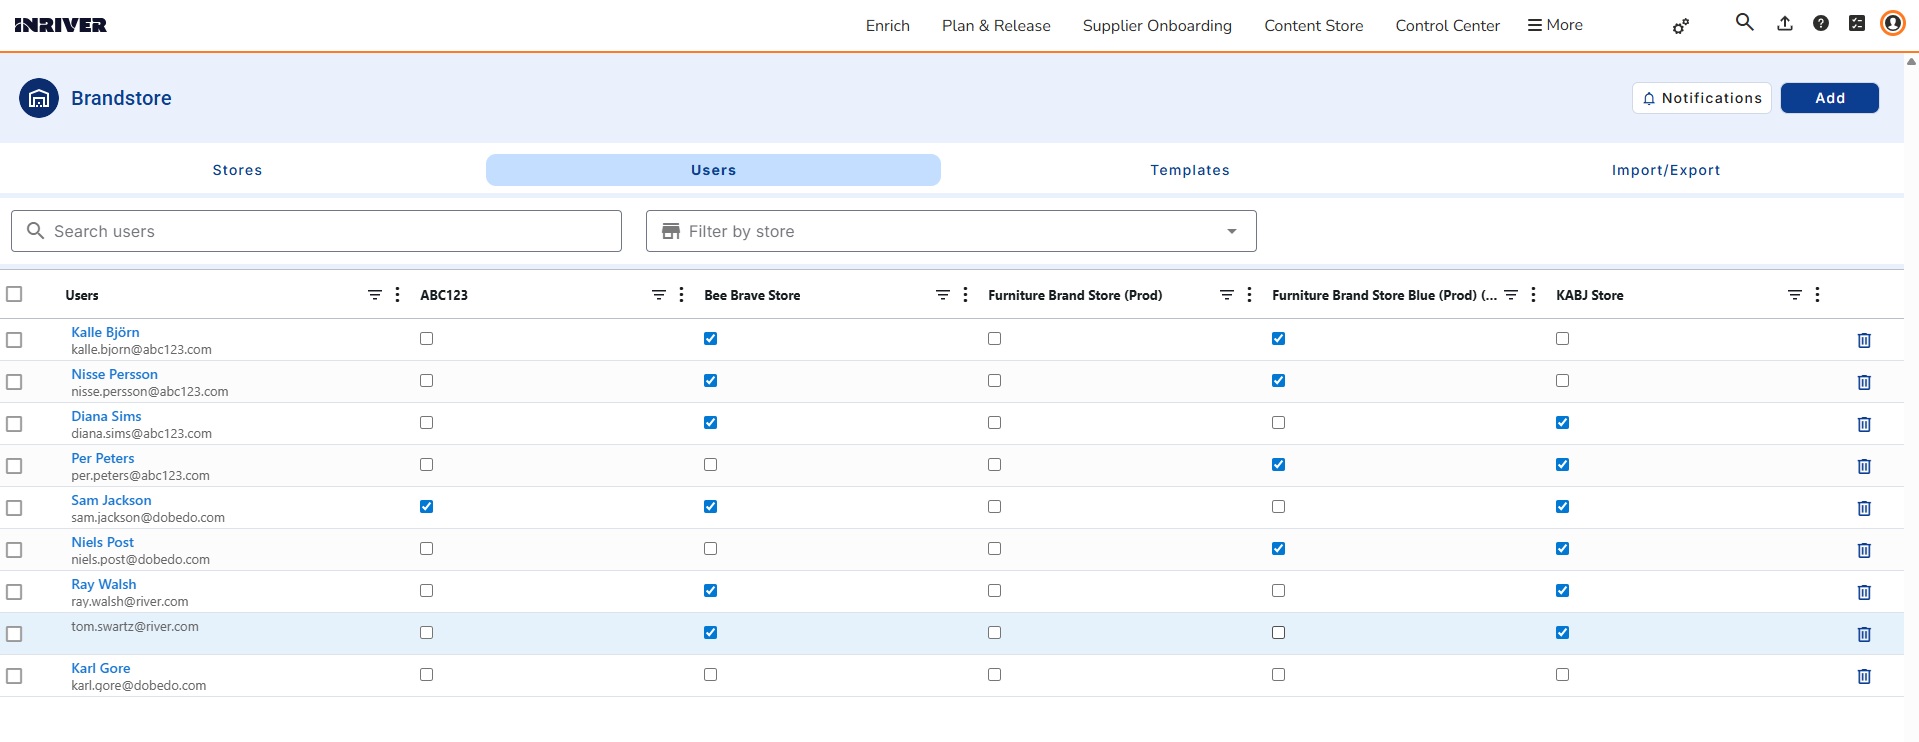The image size is (1919, 742).
Task: Click filter icon in Users column header
Action: coord(375,295)
